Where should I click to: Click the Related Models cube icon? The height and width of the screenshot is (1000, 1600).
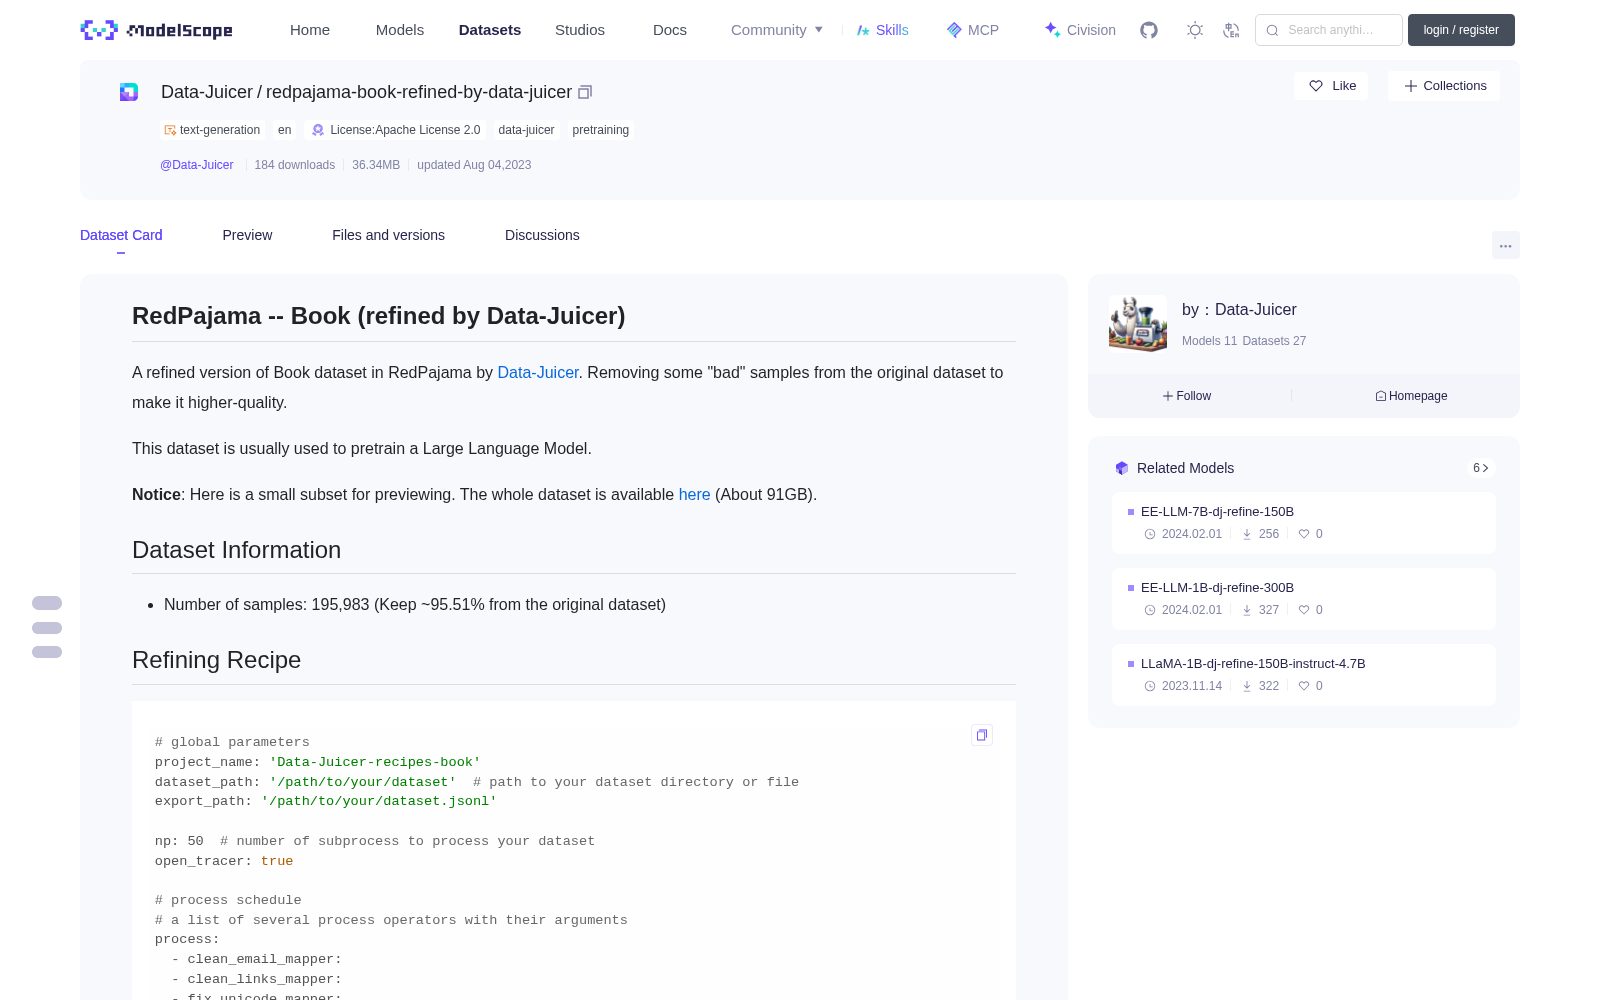click(x=1122, y=468)
